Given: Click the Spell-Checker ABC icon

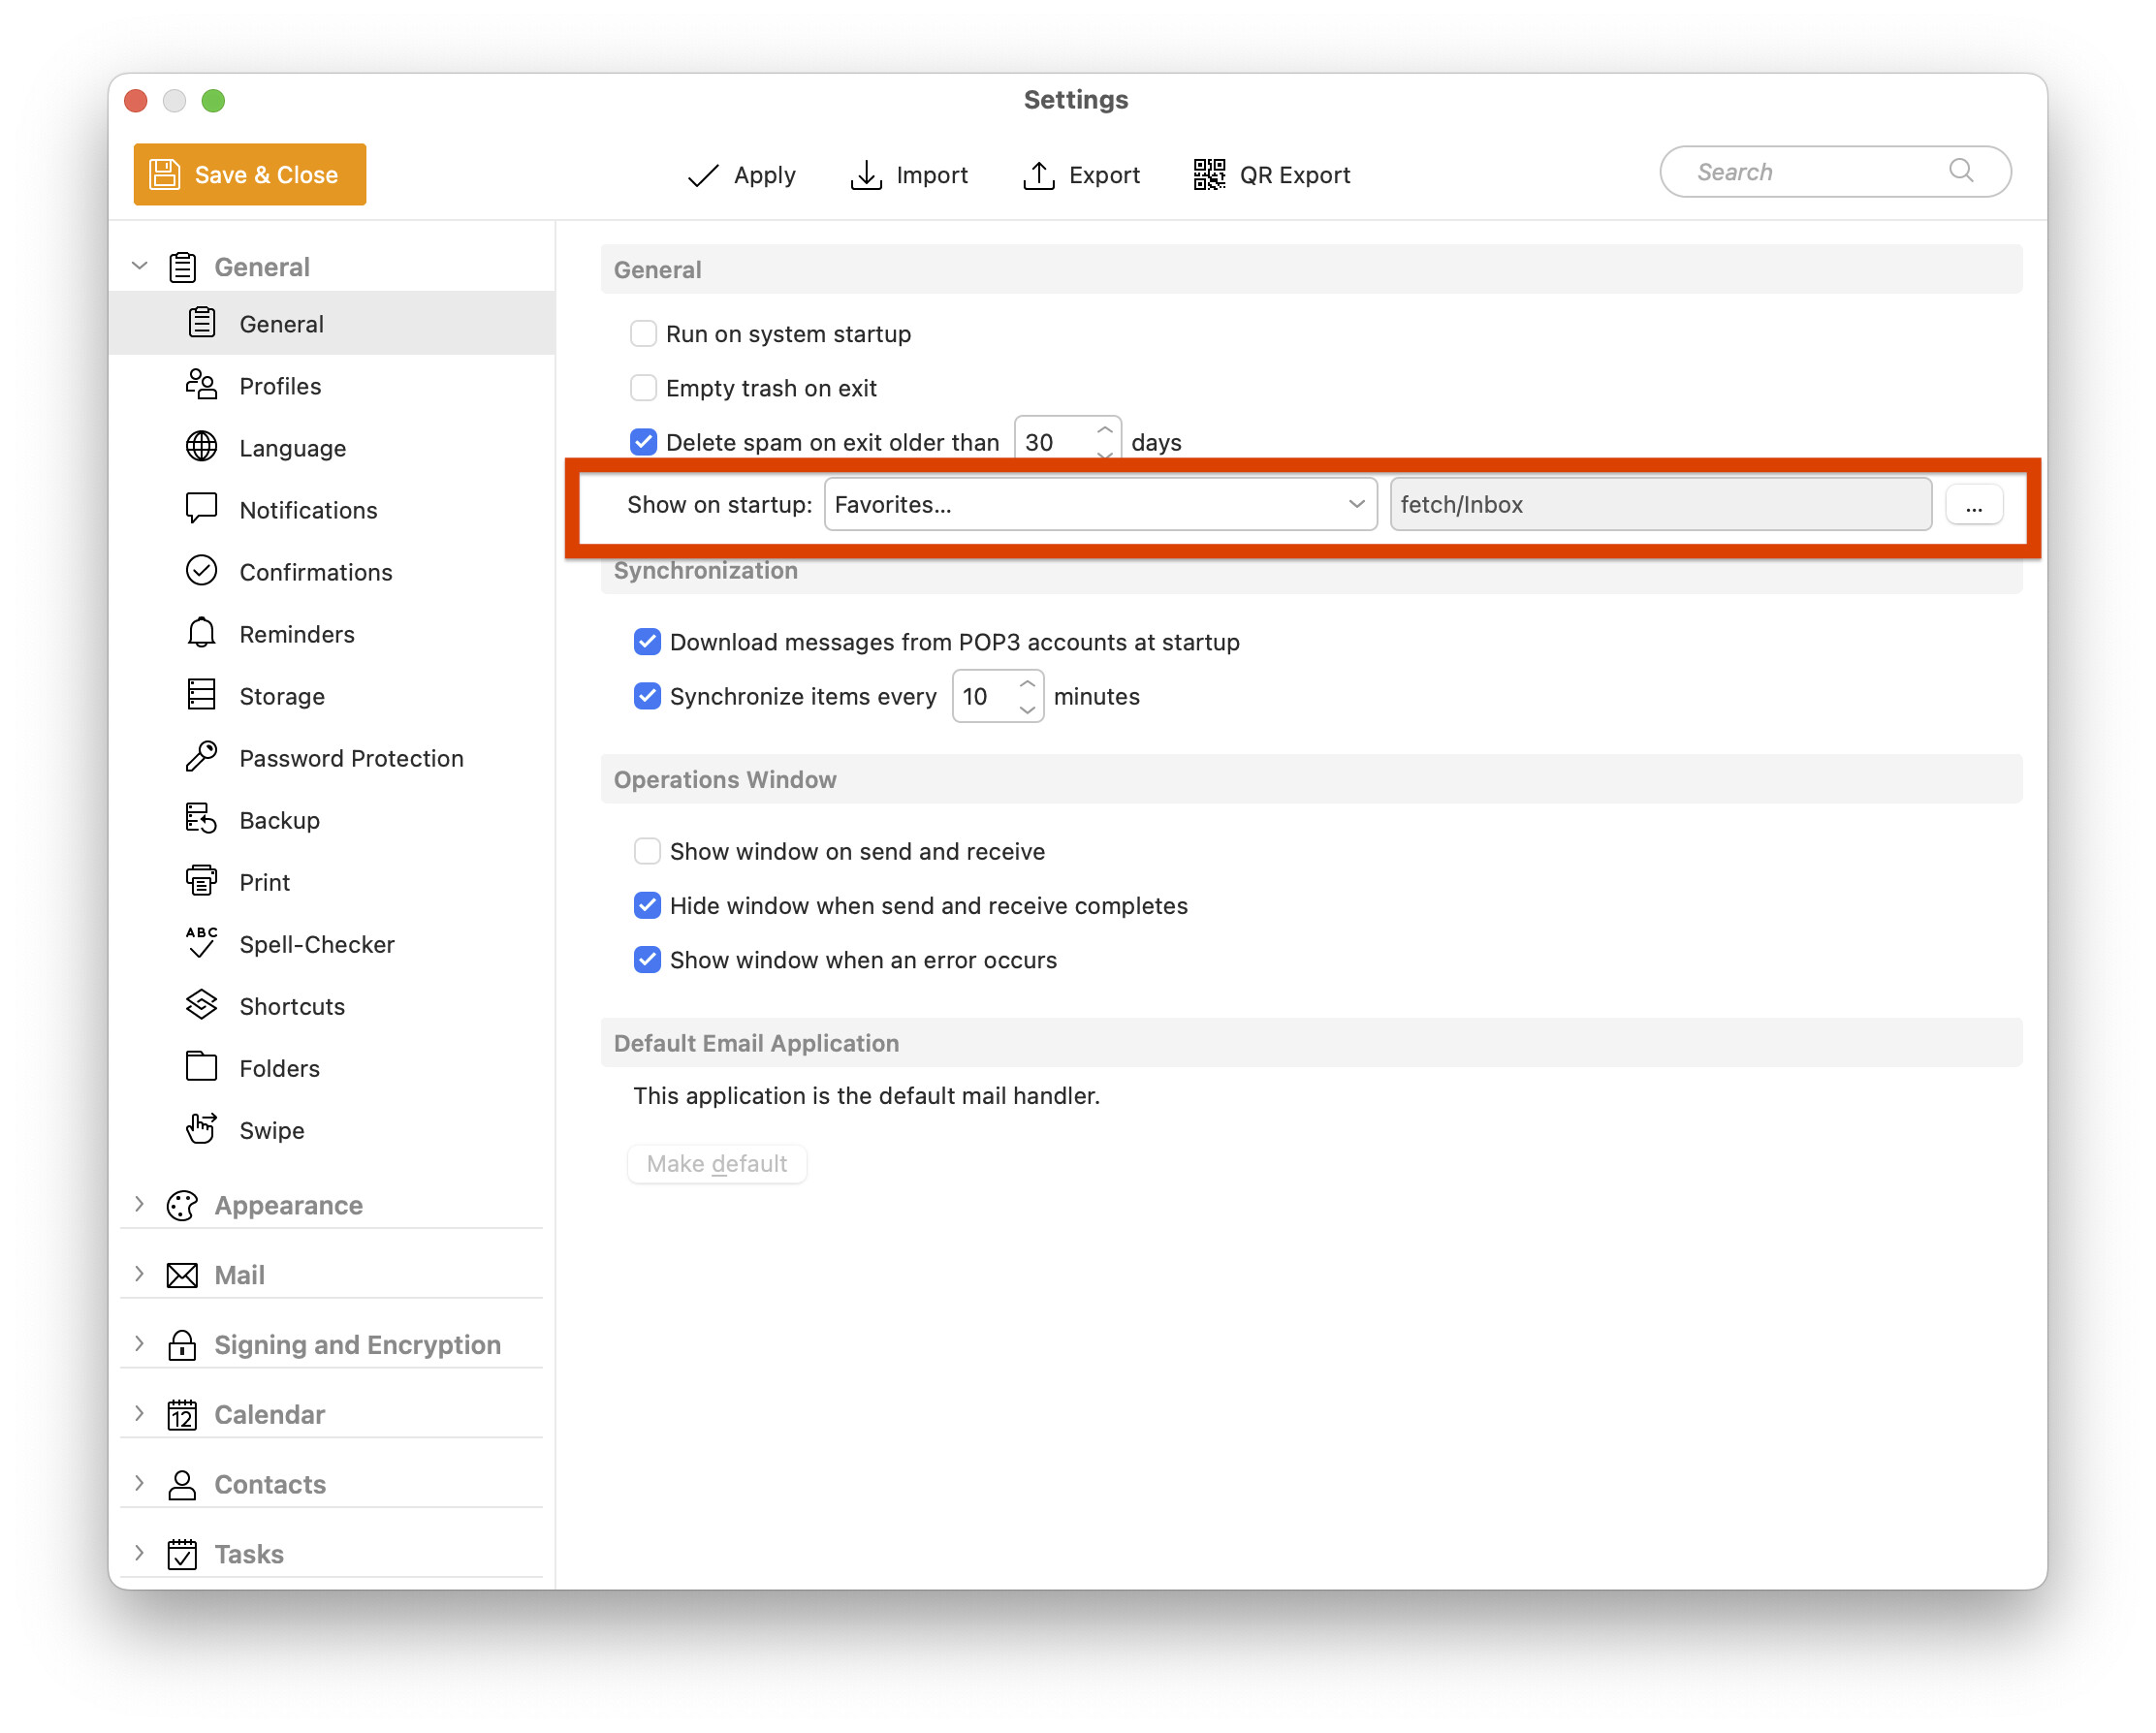Looking at the screenshot, I should pos(201,943).
